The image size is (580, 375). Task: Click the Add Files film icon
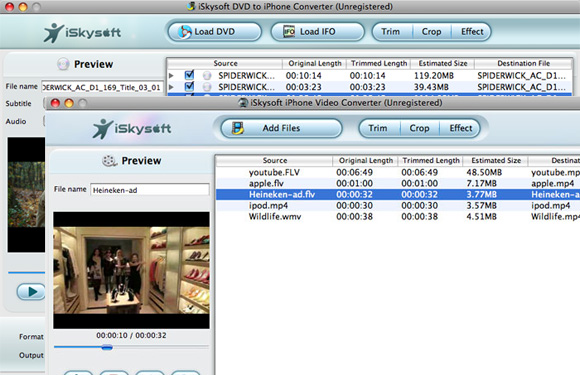[238, 128]
